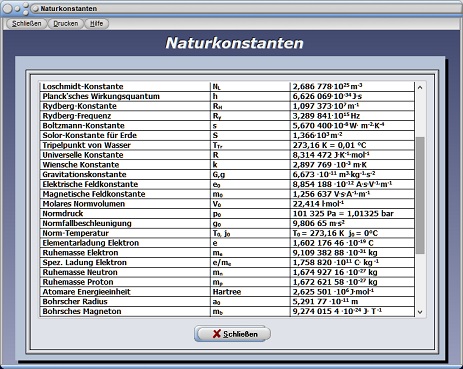463x369 pixels.
Task: Select the Ruhemasse Elektron cell
Action: click(x=125, y=253)
